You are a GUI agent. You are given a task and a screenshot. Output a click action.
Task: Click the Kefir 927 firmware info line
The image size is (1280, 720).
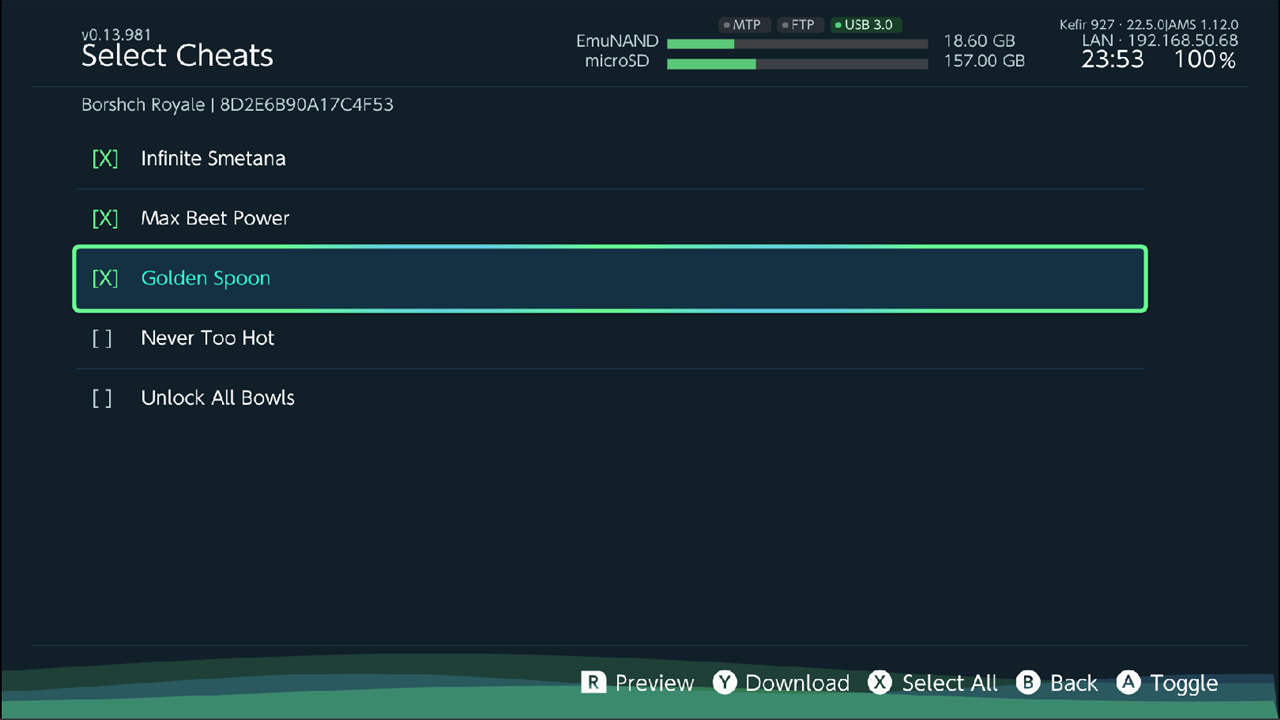(1149, 25)
